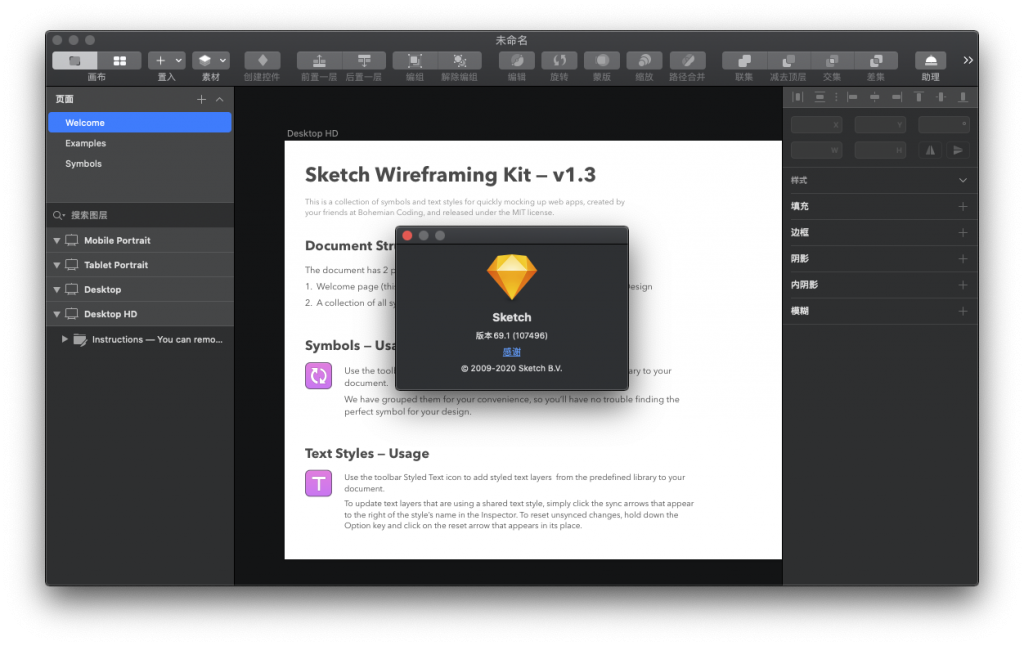The width and height of the screenshot is (1024, 646).
Task: Select the Symbols page
Action: point(140,163)
